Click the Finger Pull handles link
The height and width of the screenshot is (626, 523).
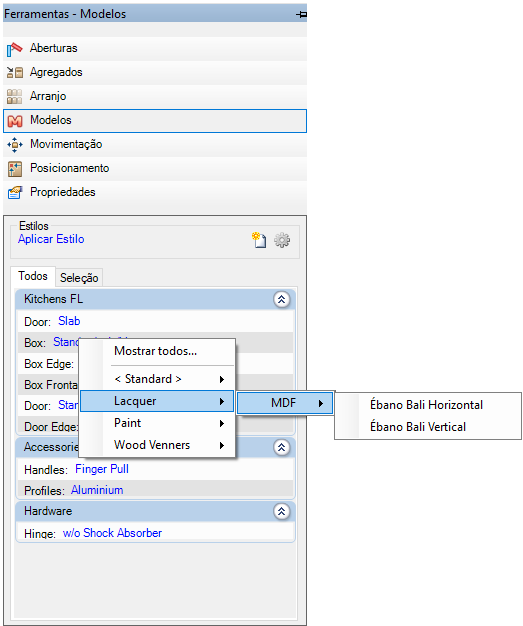coord(102,469)
